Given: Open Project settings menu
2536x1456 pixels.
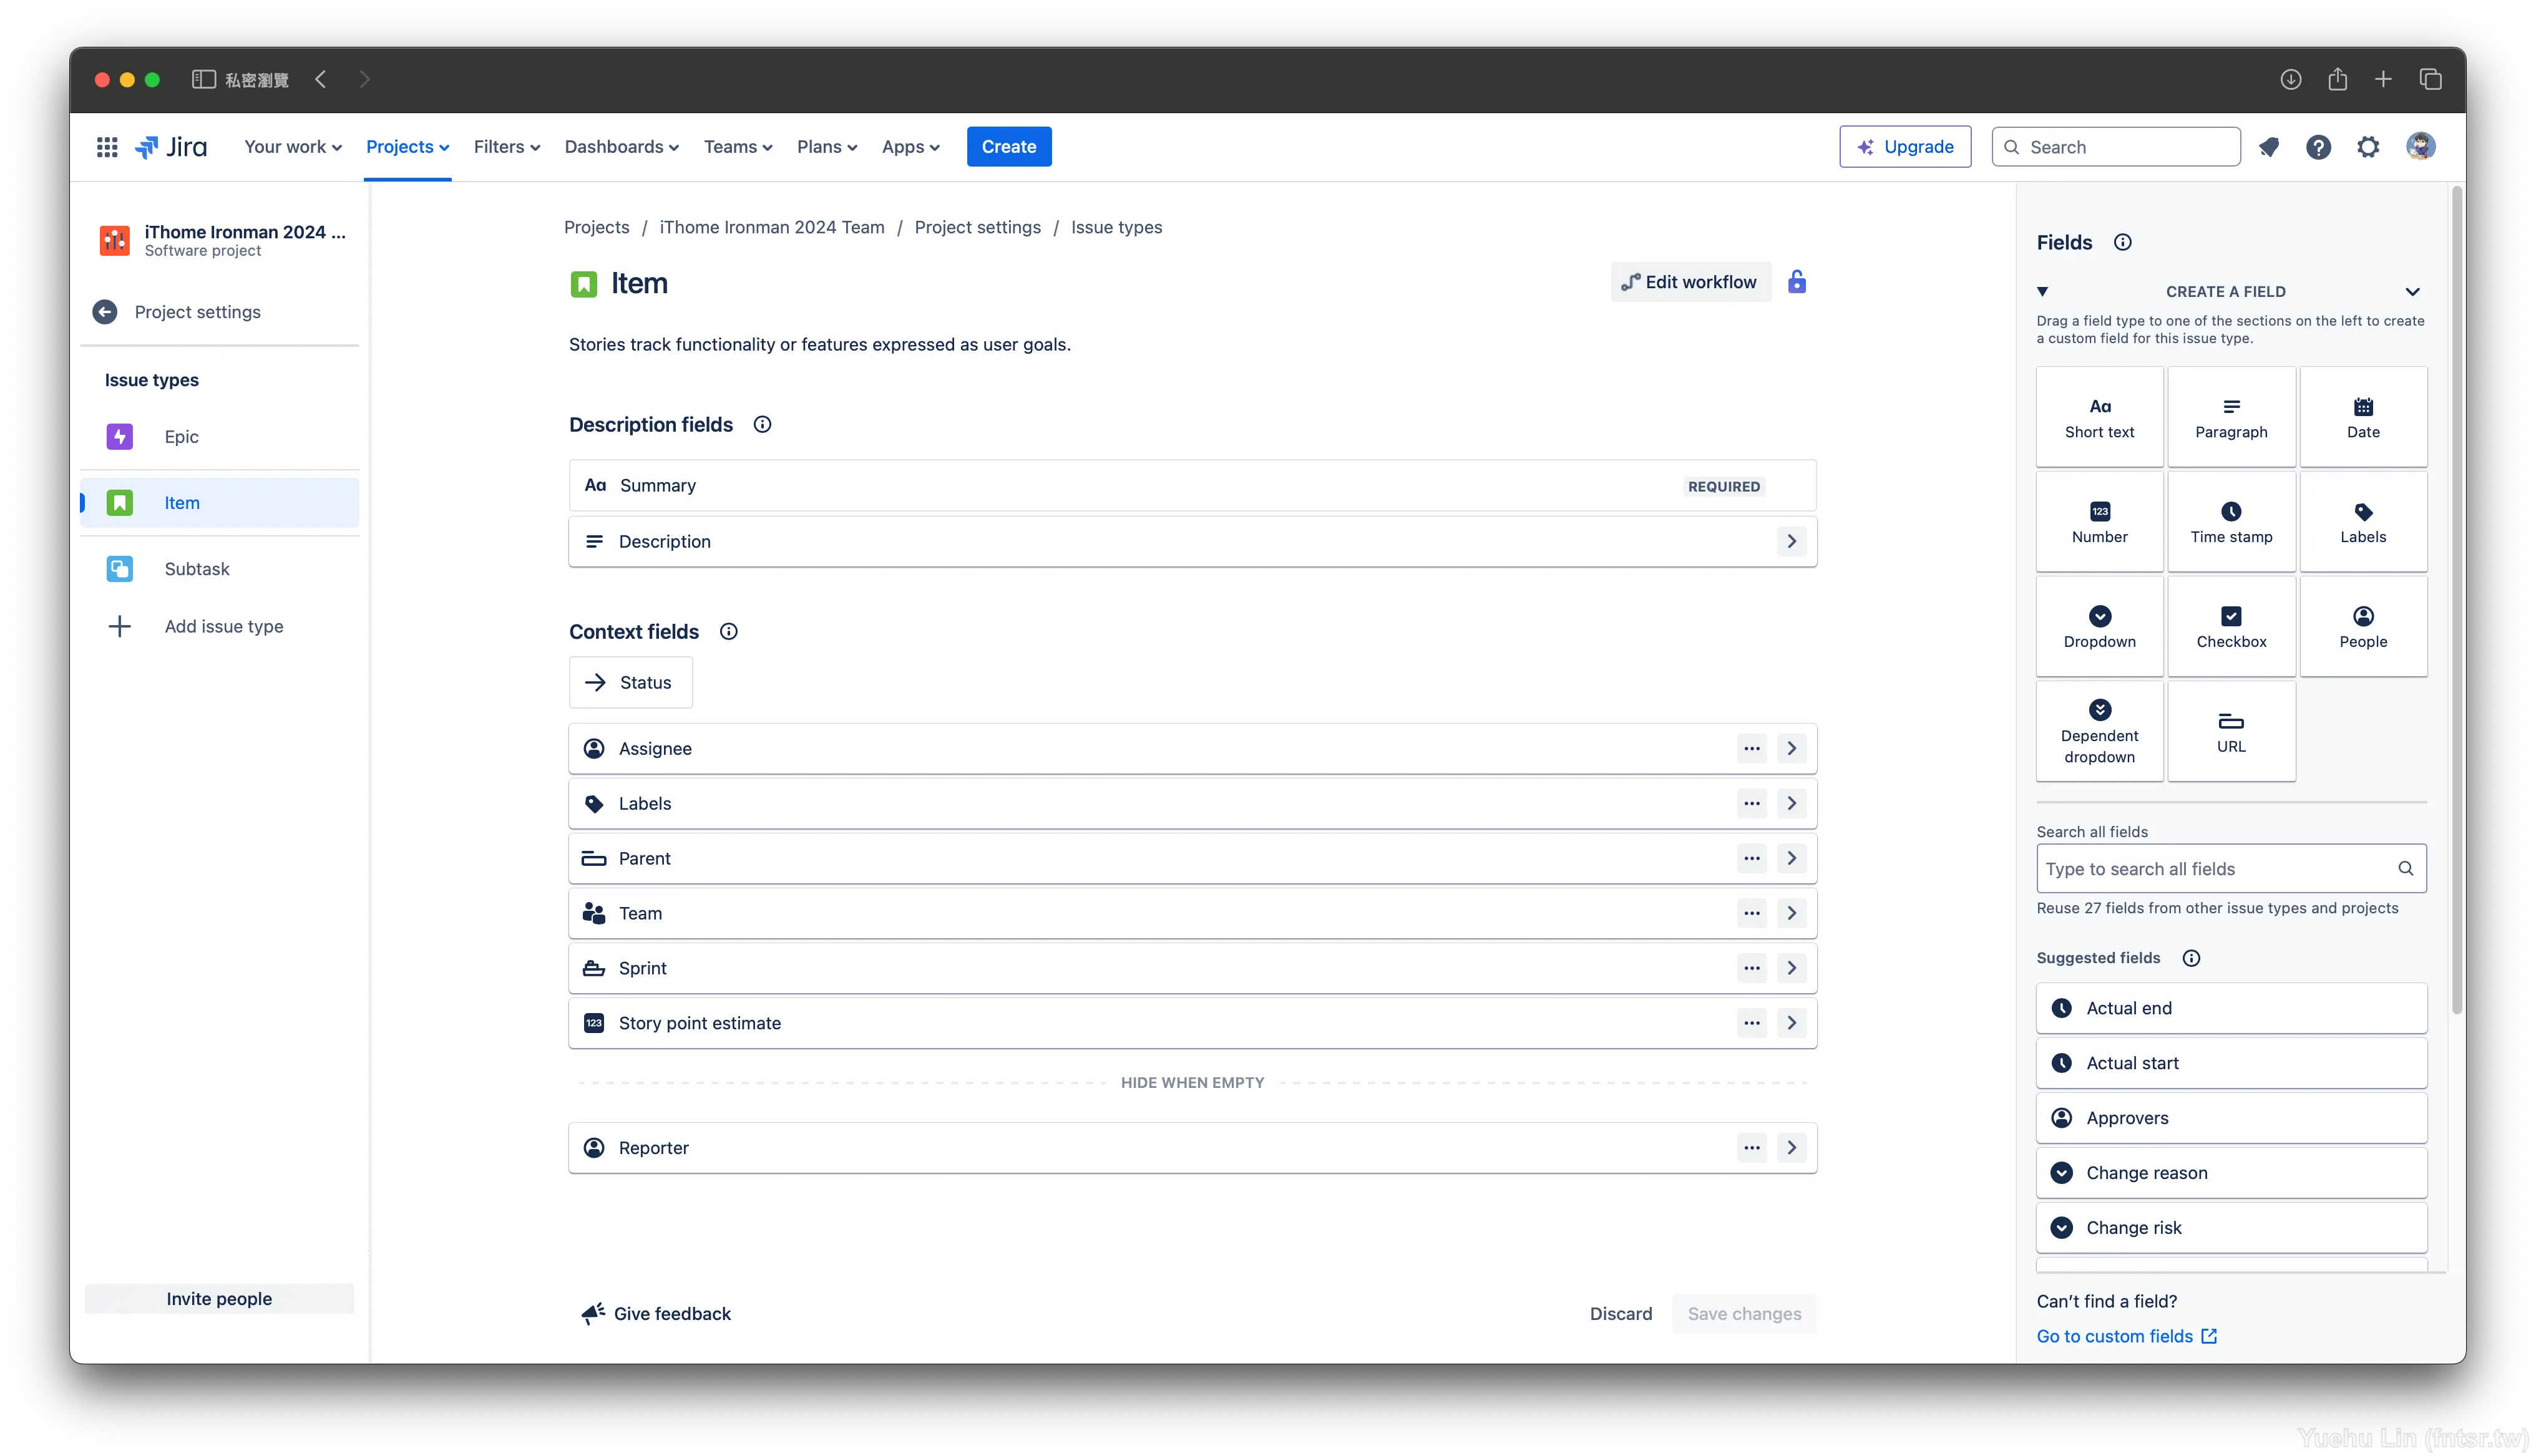Looking at the screenshot, I should [x=197, y=312].
